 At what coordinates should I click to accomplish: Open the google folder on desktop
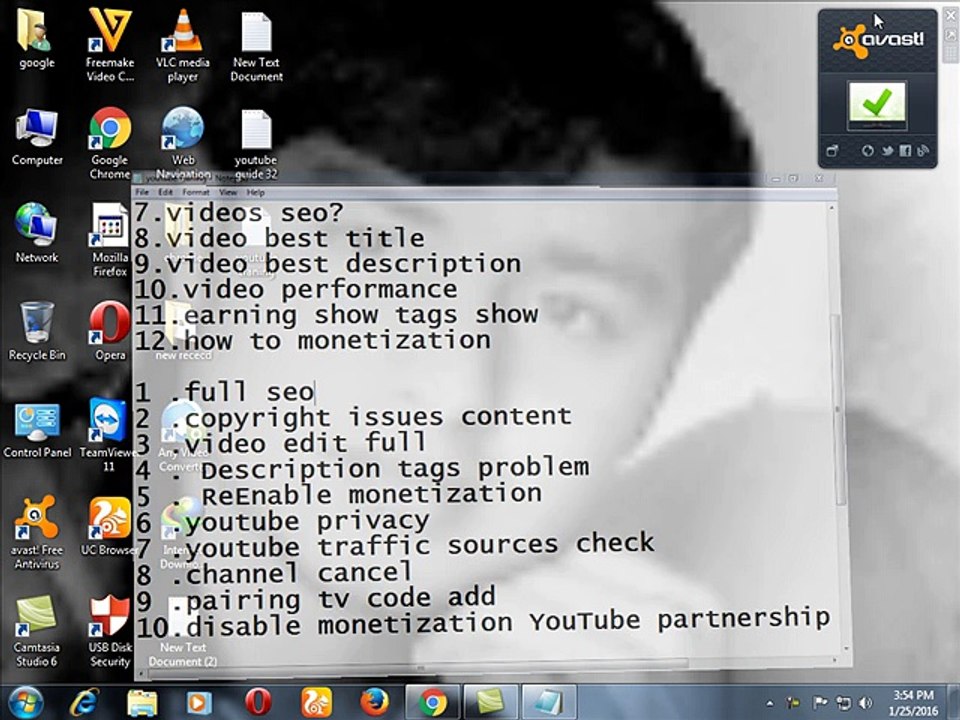36,38
